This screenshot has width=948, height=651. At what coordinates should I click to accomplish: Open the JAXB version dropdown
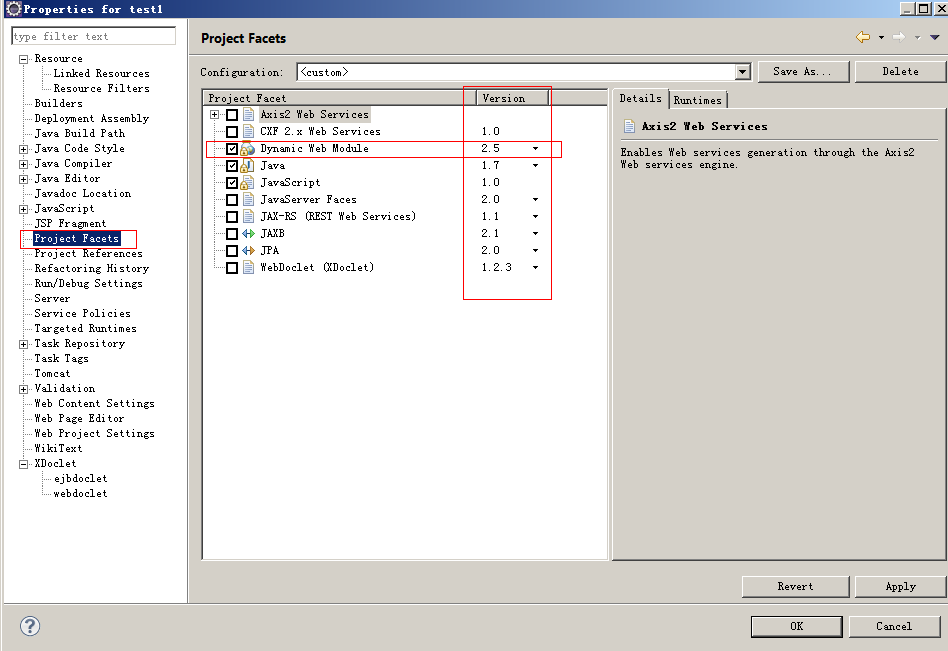point(535,233)
